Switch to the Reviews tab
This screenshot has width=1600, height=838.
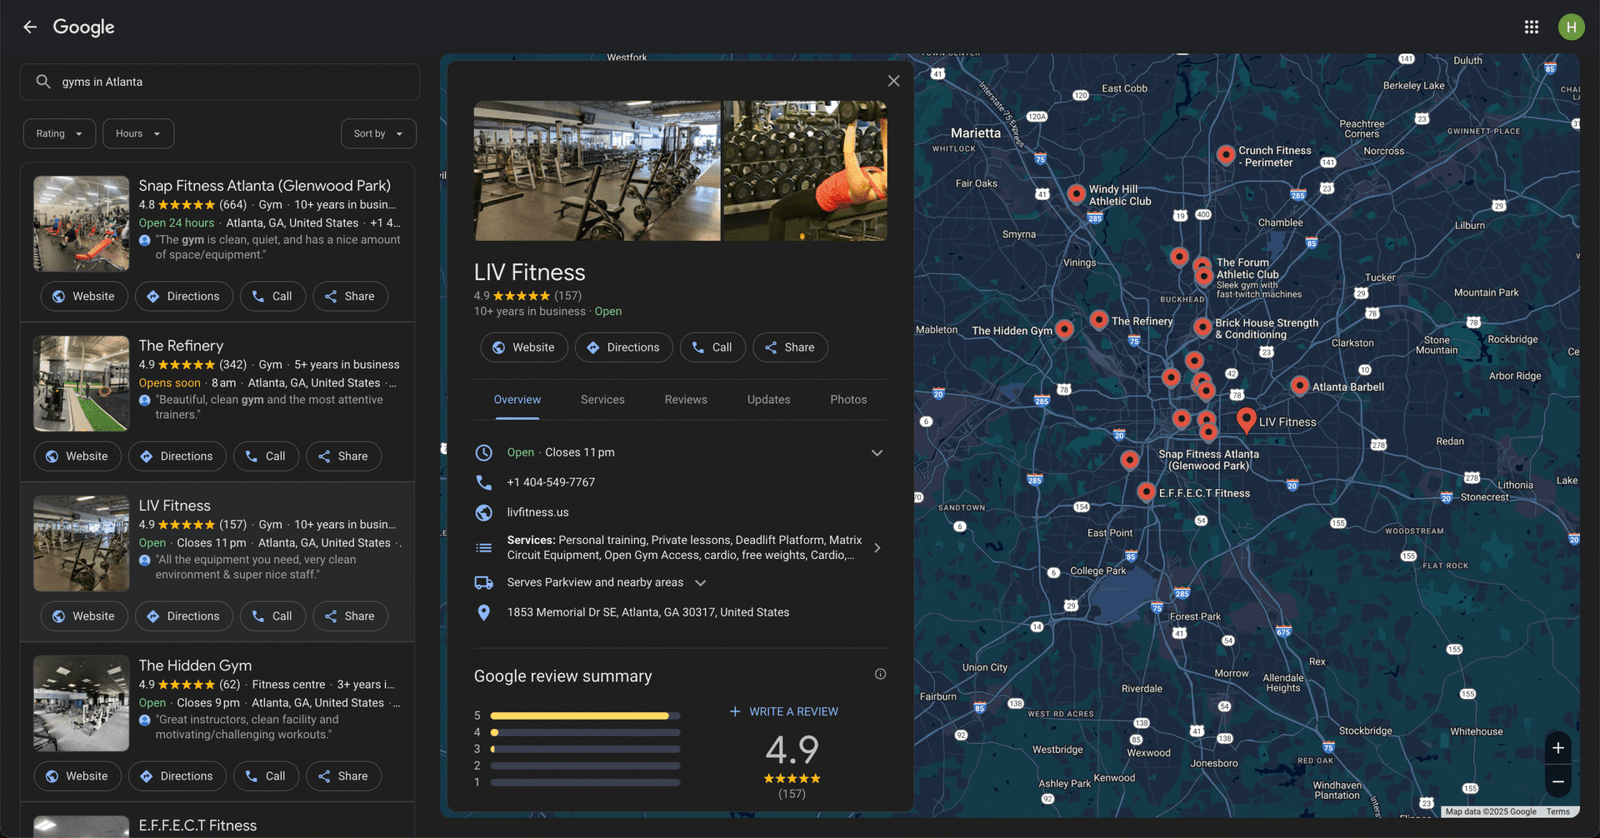coord(686,400)
